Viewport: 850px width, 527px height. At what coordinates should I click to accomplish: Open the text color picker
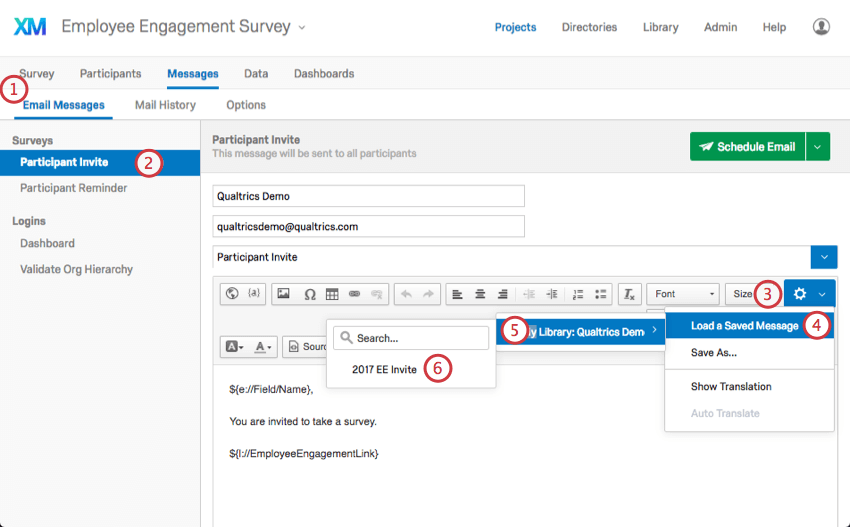click(x=263, y=347)
